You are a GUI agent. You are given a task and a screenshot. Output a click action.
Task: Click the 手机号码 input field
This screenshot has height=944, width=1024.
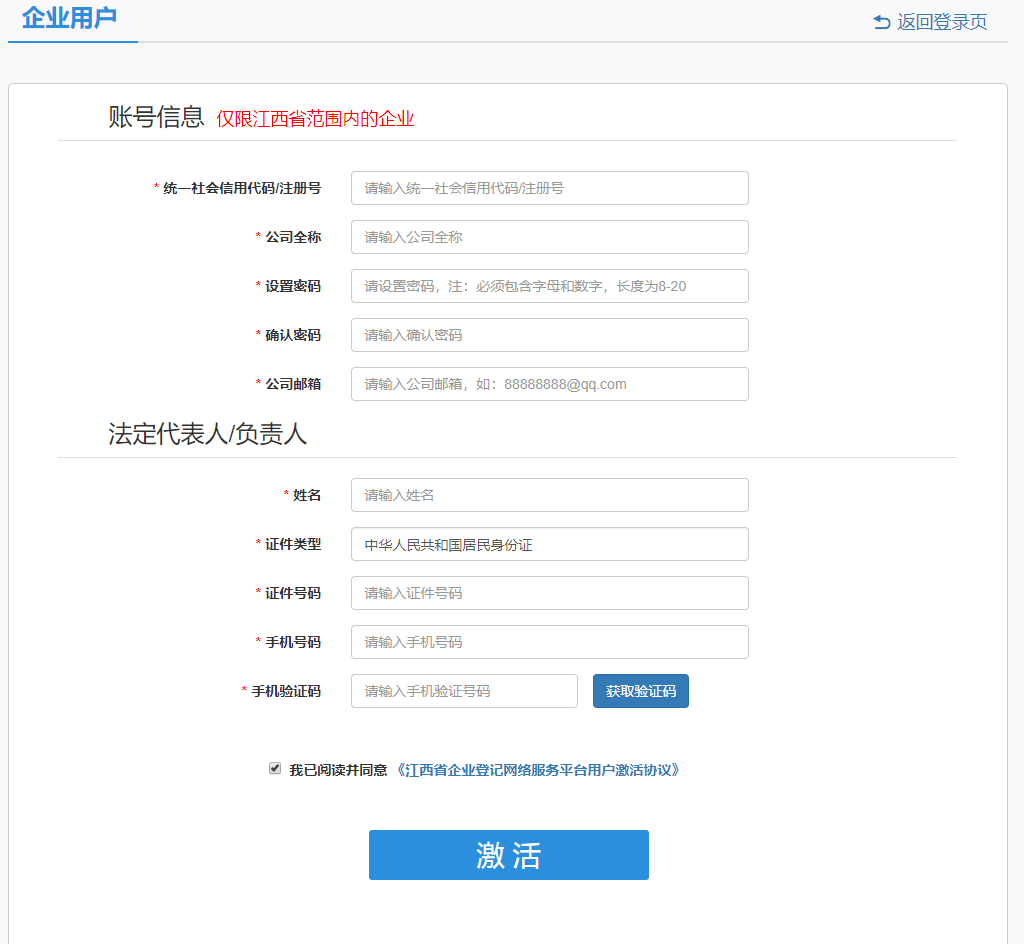[549, 642]
